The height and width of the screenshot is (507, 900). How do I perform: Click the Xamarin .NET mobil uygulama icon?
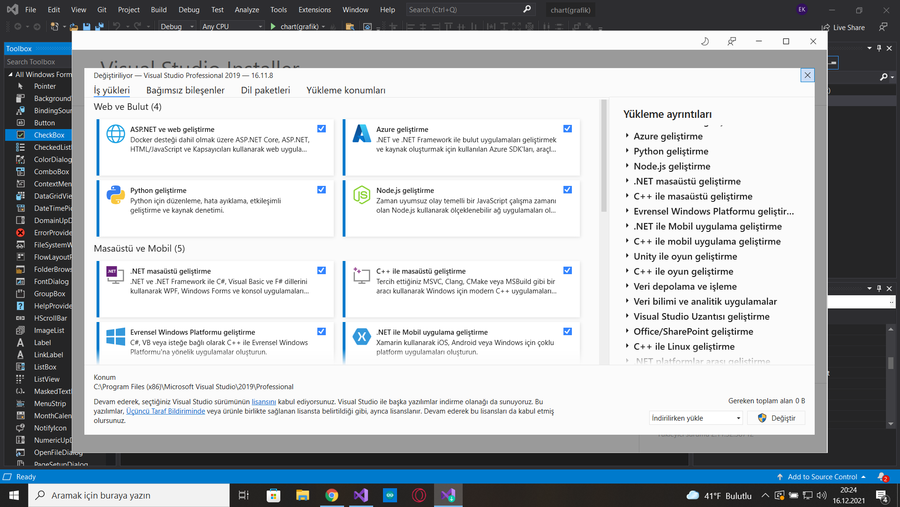361,337
